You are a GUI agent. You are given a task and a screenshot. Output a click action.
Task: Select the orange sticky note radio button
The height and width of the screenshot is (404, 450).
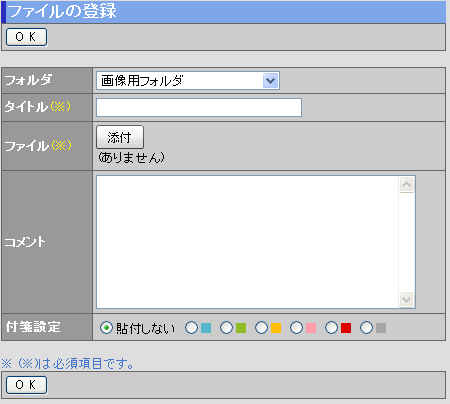[x=261, y=328]
